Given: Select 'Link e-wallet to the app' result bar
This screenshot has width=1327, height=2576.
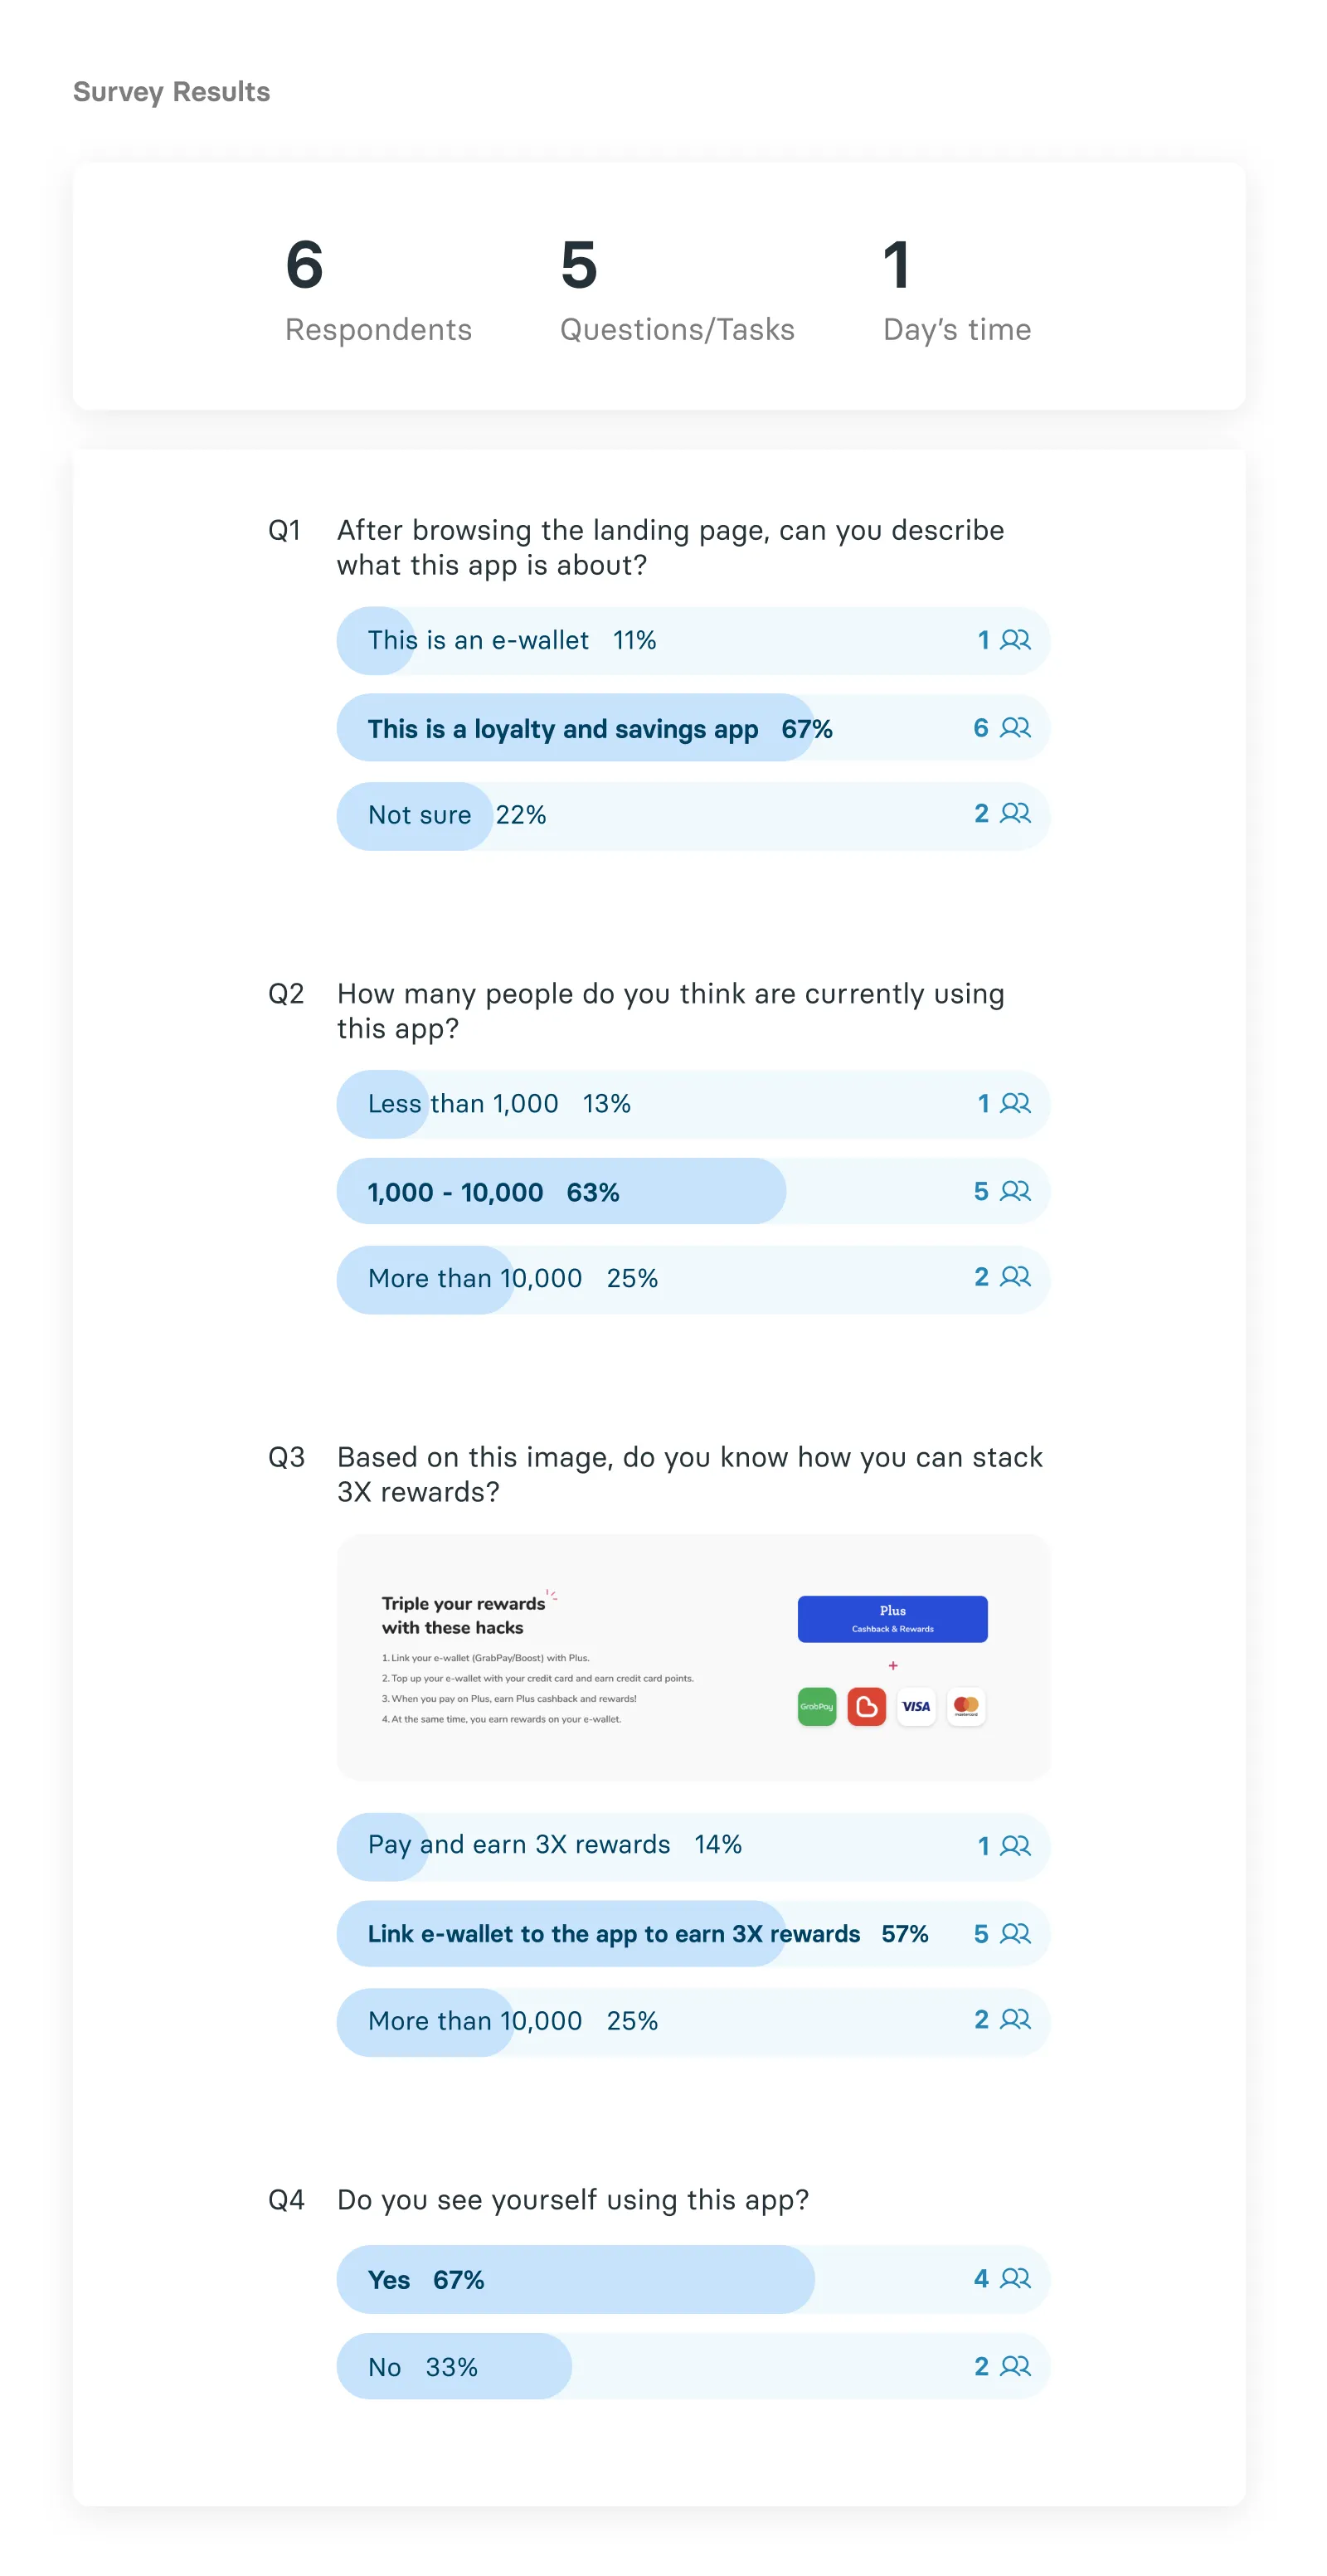Looking at the screenshot, I should (x=693, y=1934).
